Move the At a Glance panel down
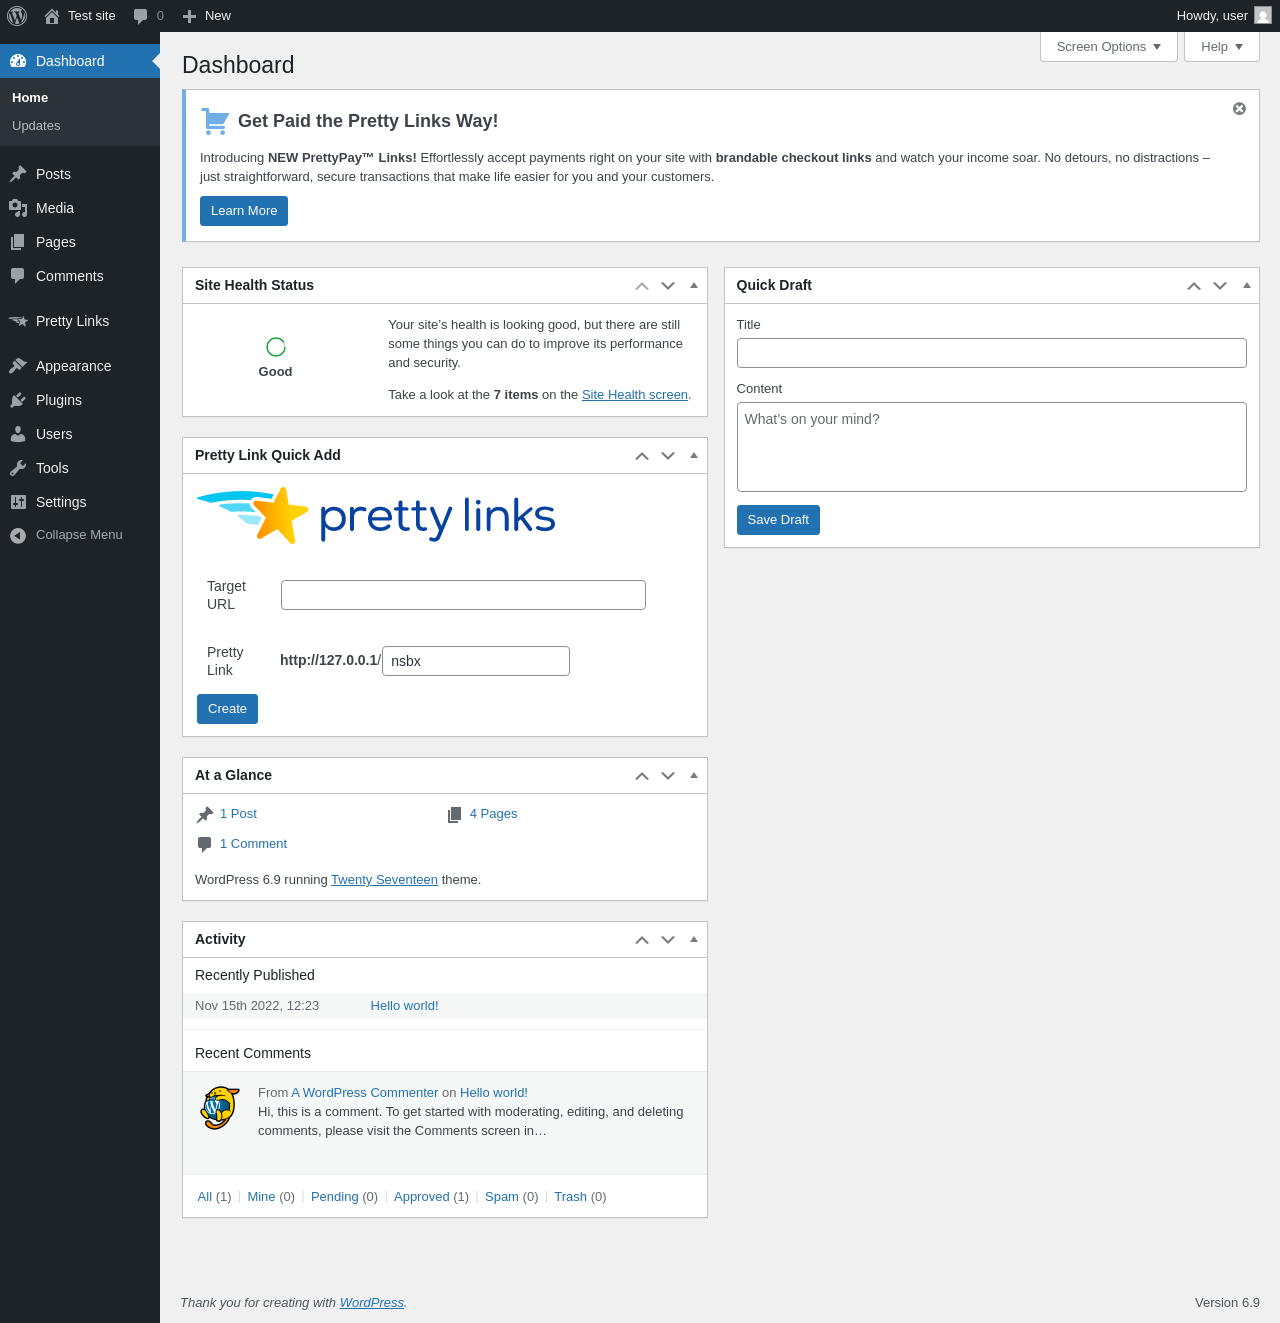1280x1323 pixels. (668, 776)
